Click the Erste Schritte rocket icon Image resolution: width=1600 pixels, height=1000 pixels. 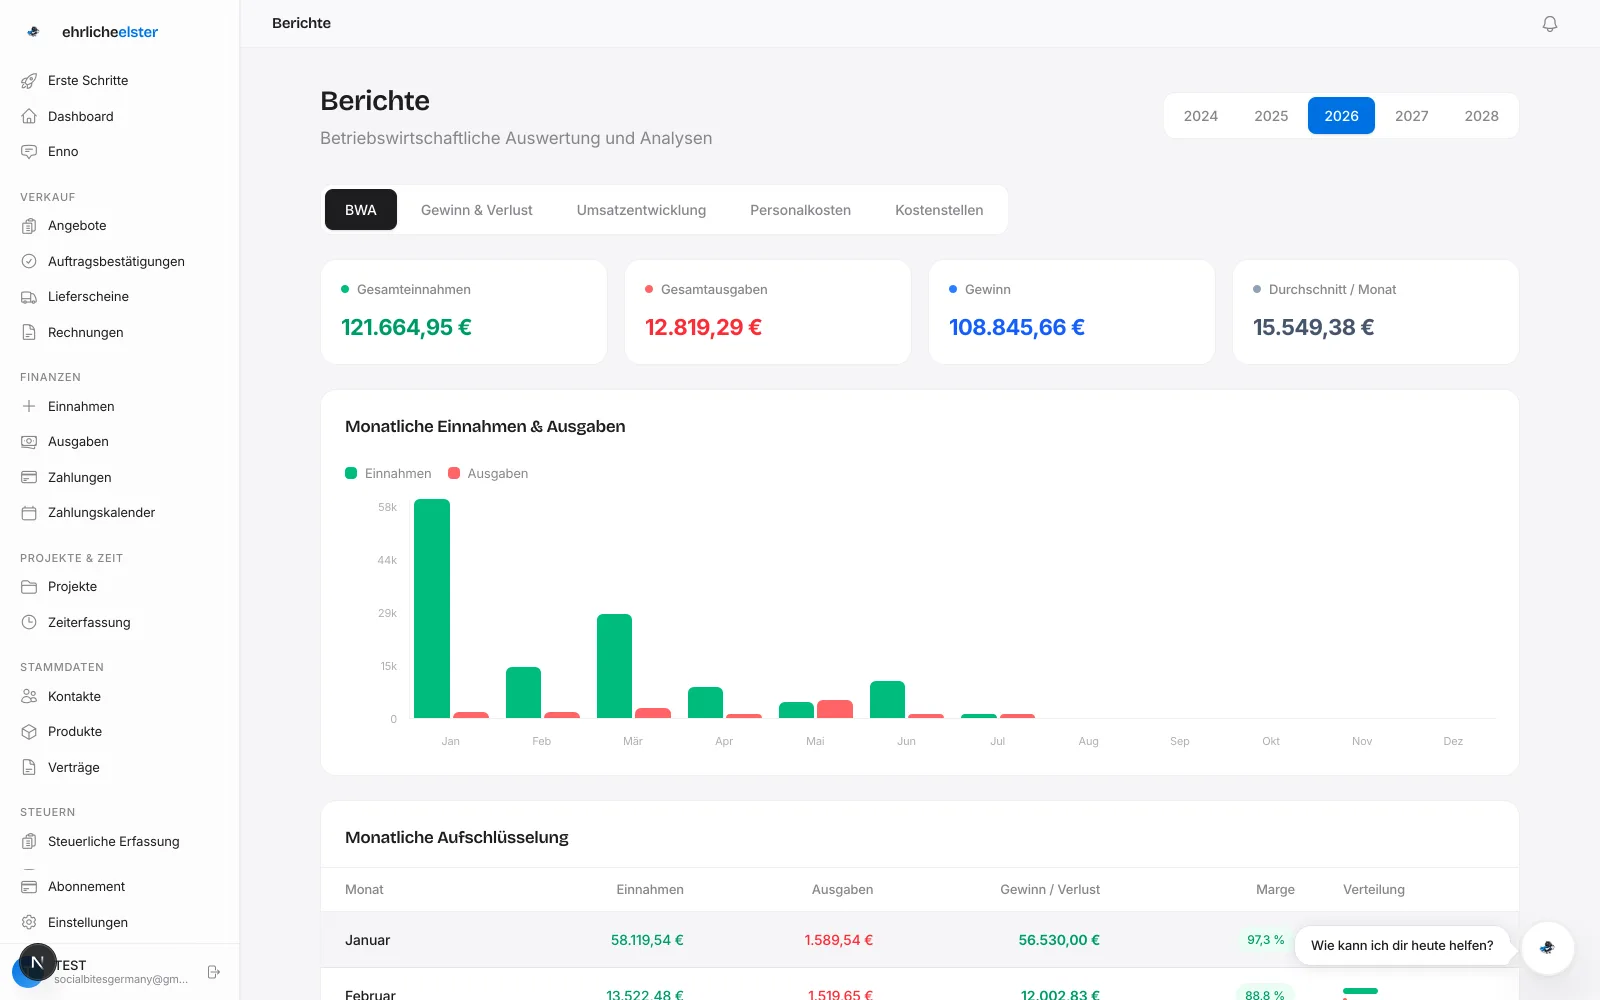tap(29, 80)
